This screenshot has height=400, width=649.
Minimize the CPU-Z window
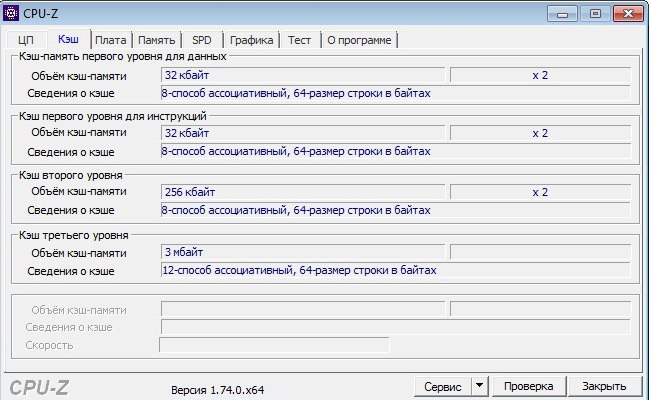click(569, 13)
